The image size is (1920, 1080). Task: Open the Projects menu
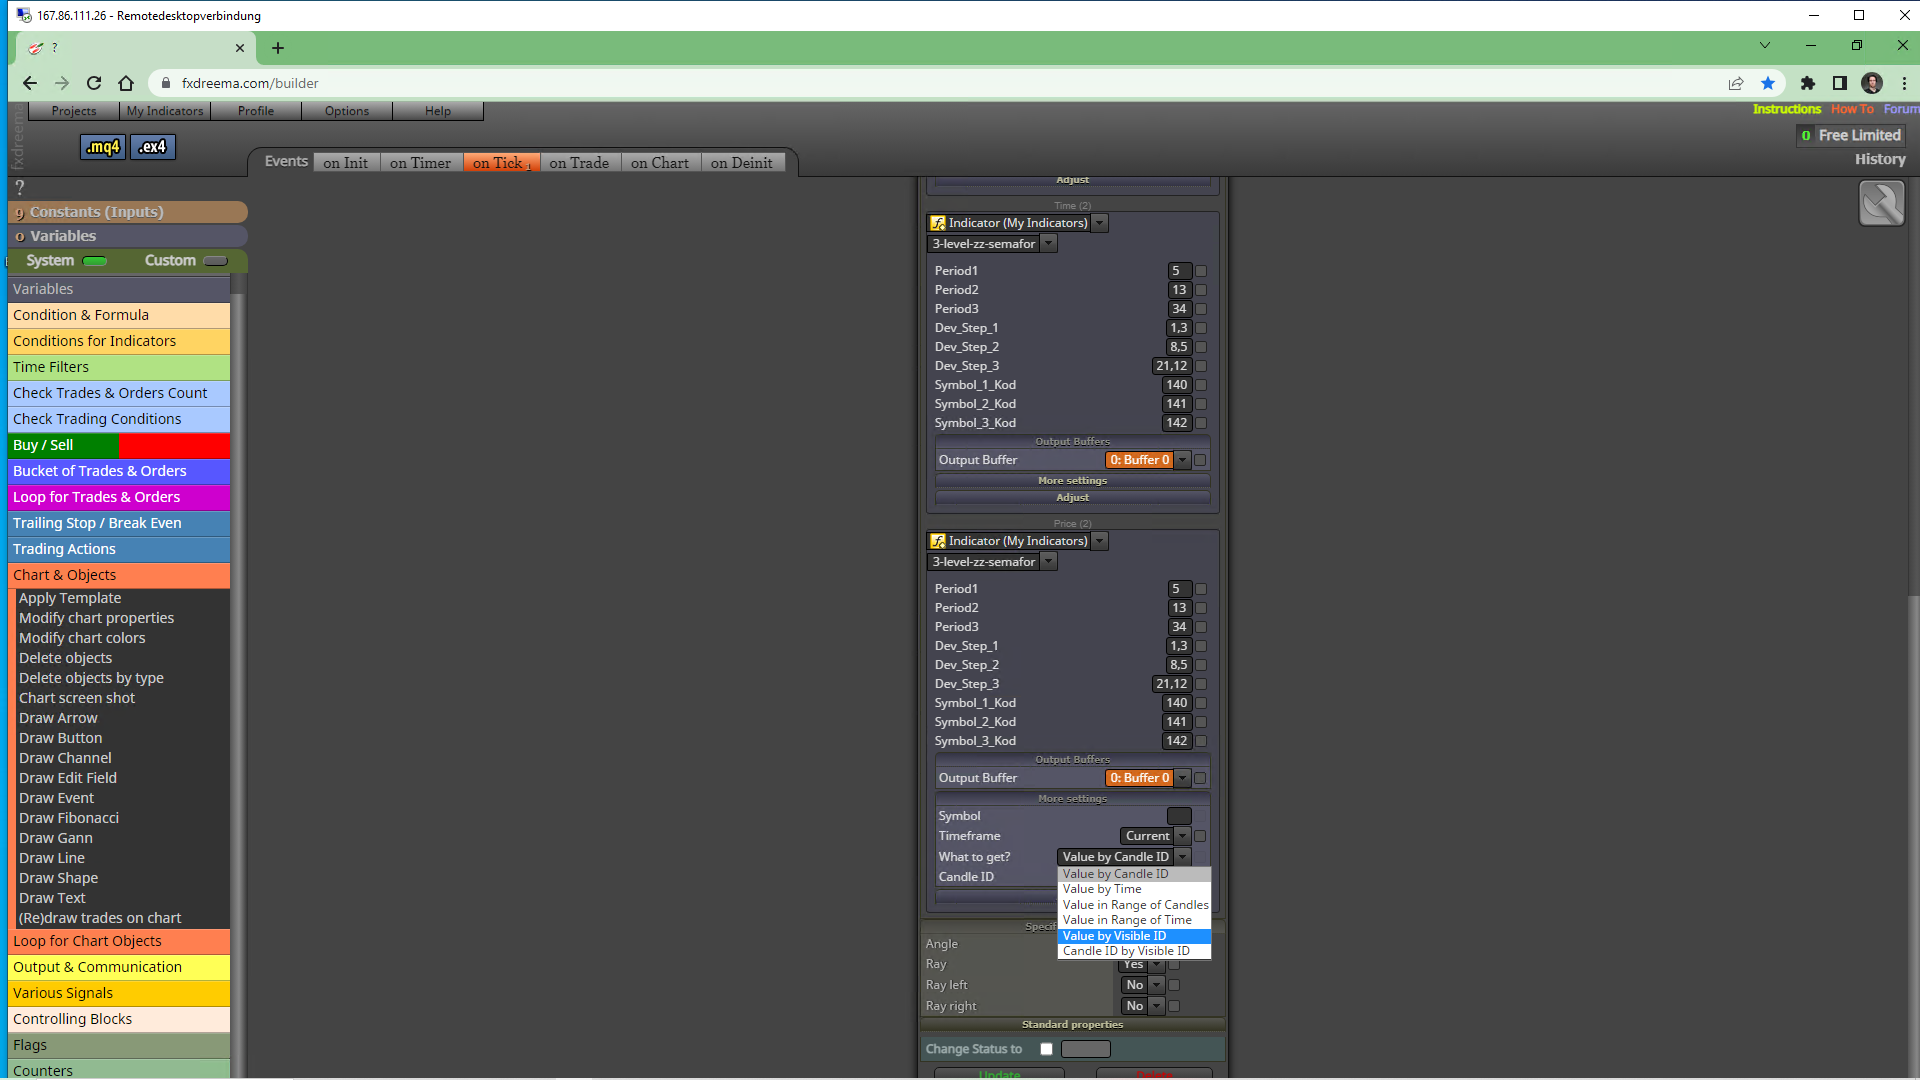point(74,111)
